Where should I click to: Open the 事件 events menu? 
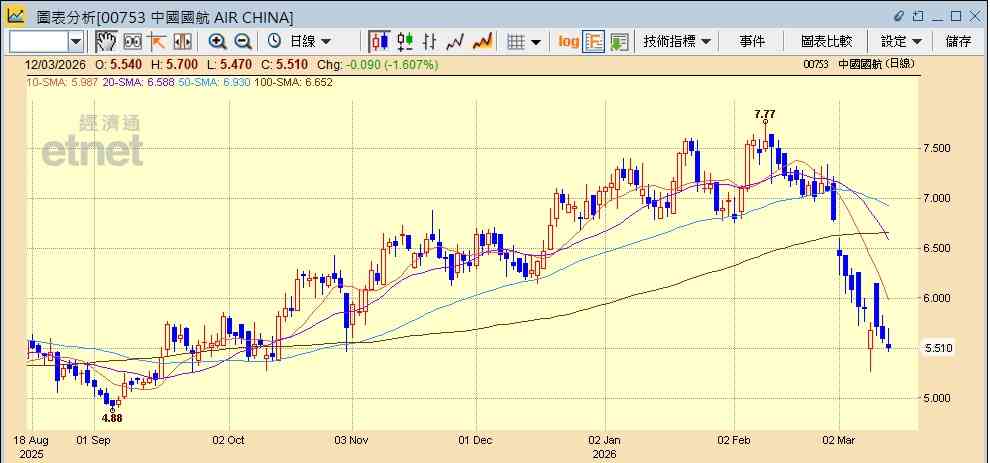[x=752, y=42]
